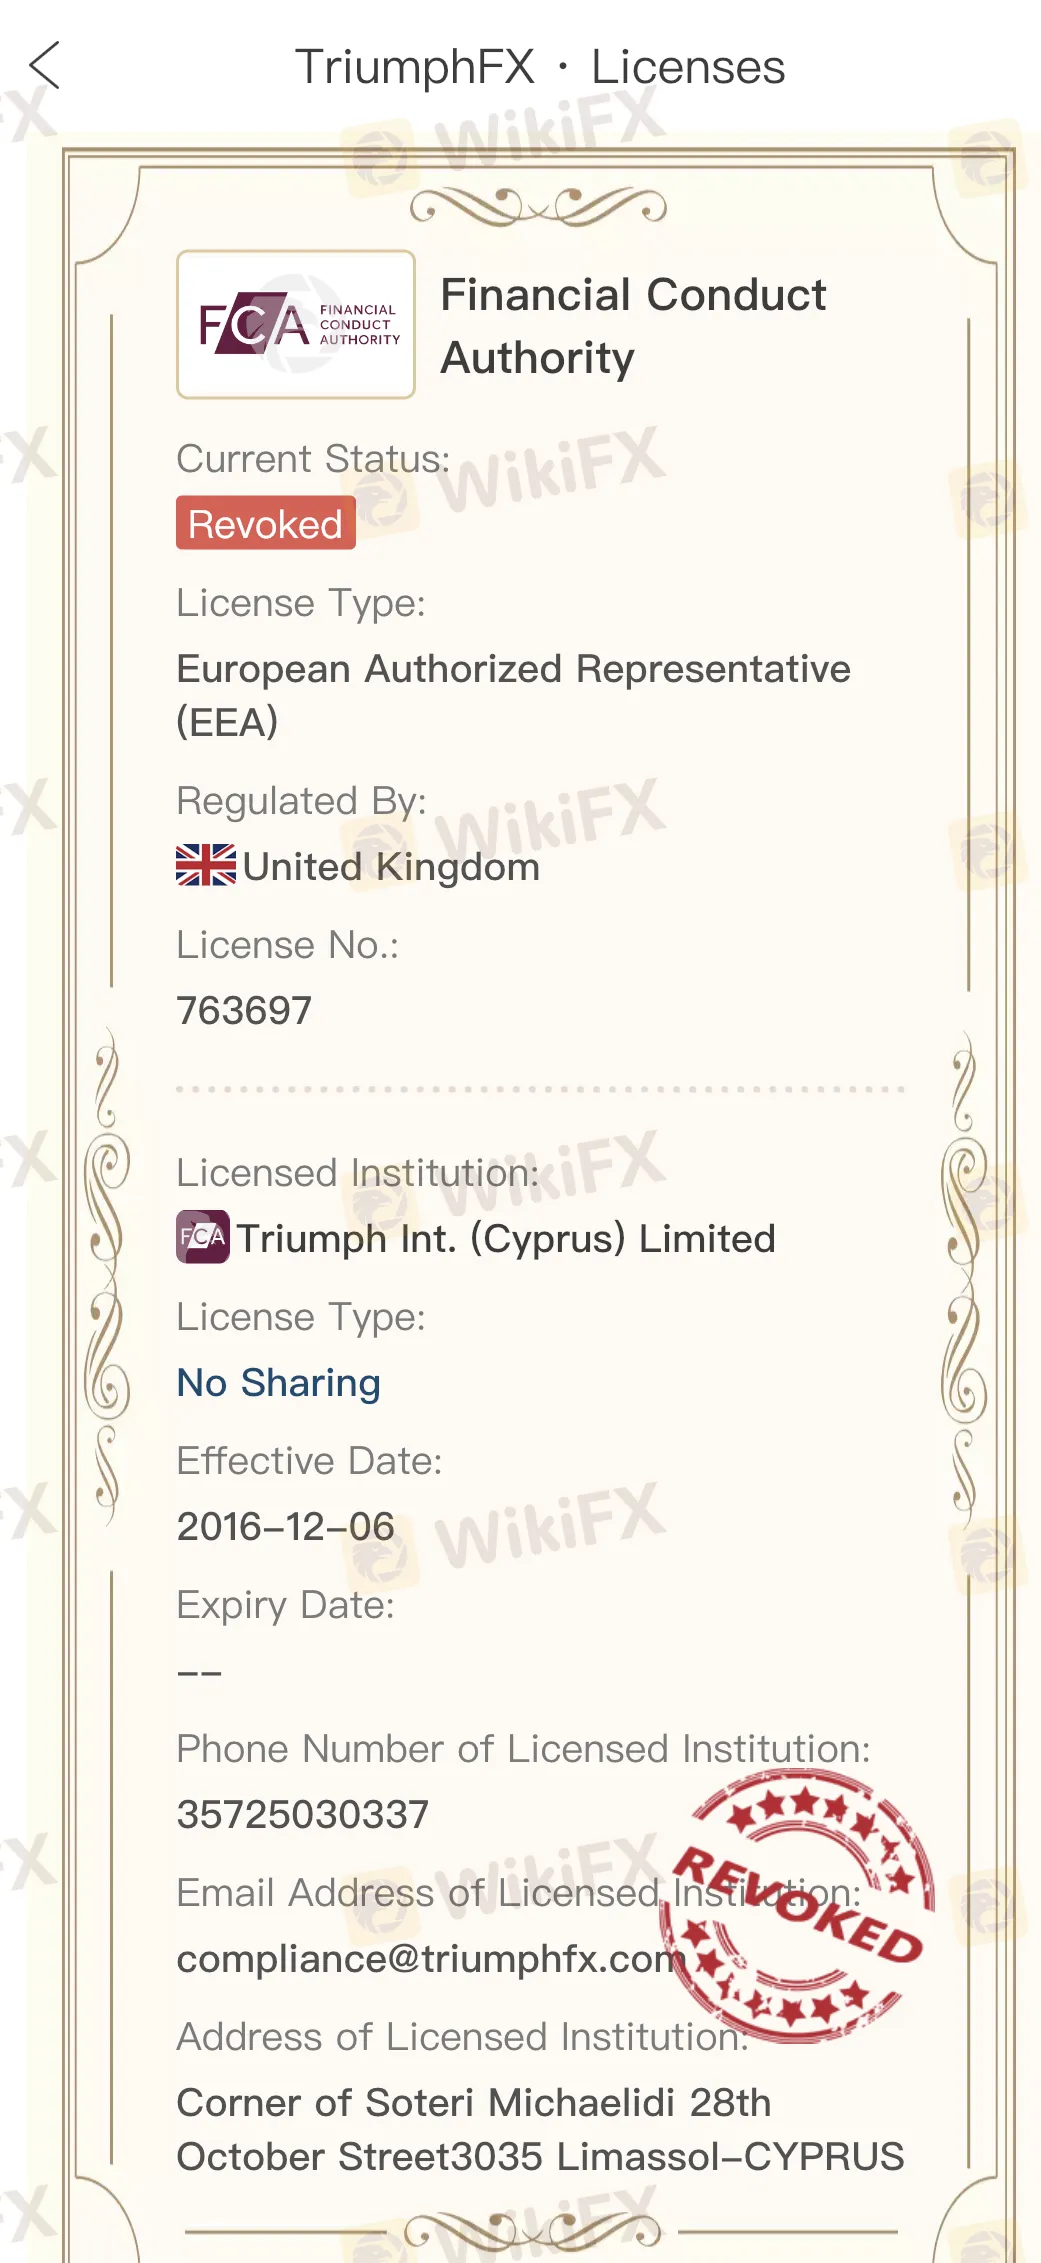
Task: Tap the Limassol-CYPRUS address text
Action: [x=541, y=2130]
